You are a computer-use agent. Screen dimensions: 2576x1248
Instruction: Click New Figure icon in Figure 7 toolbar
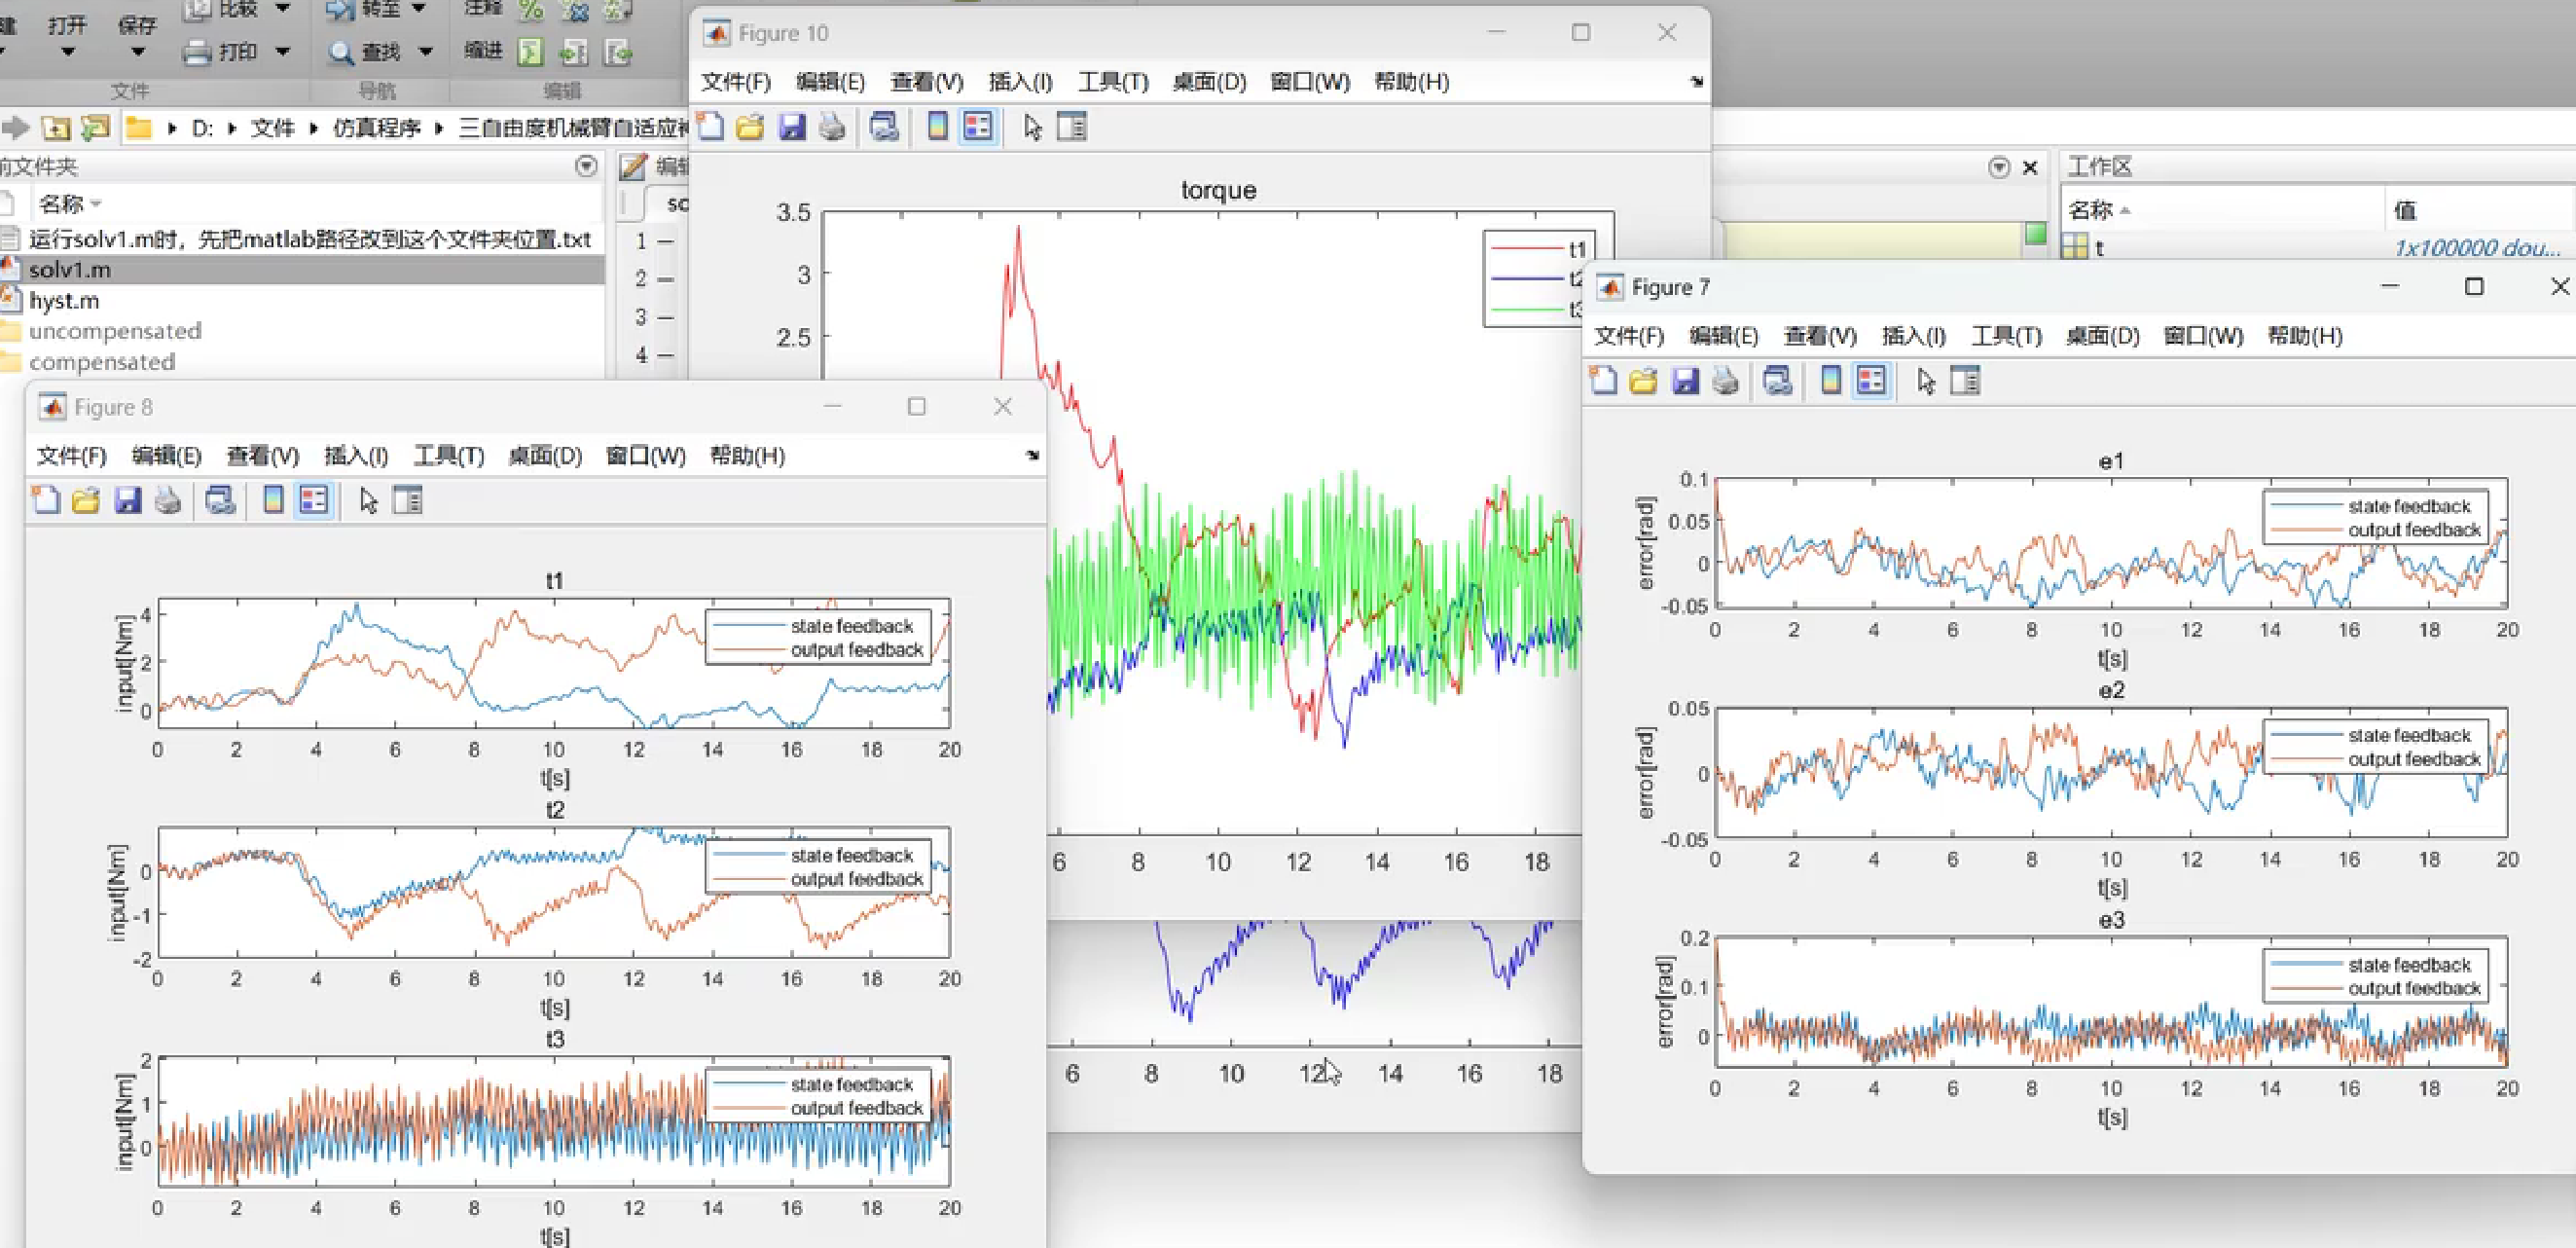1603,381
